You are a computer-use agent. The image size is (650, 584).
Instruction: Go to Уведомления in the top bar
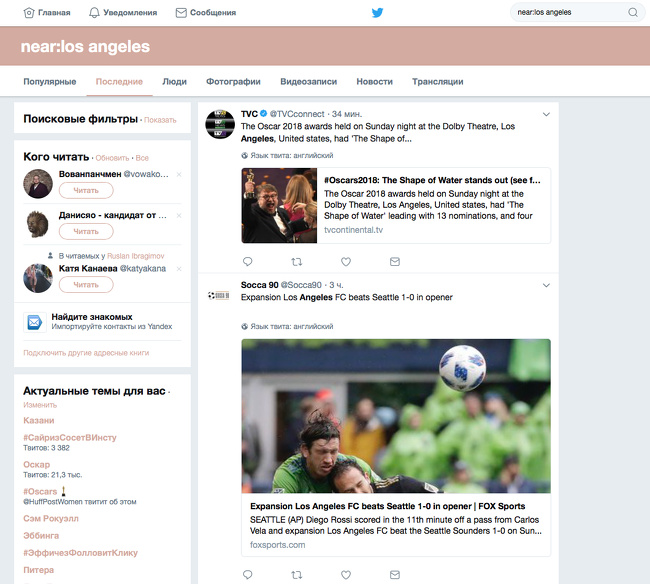click(x=123, y=13)
